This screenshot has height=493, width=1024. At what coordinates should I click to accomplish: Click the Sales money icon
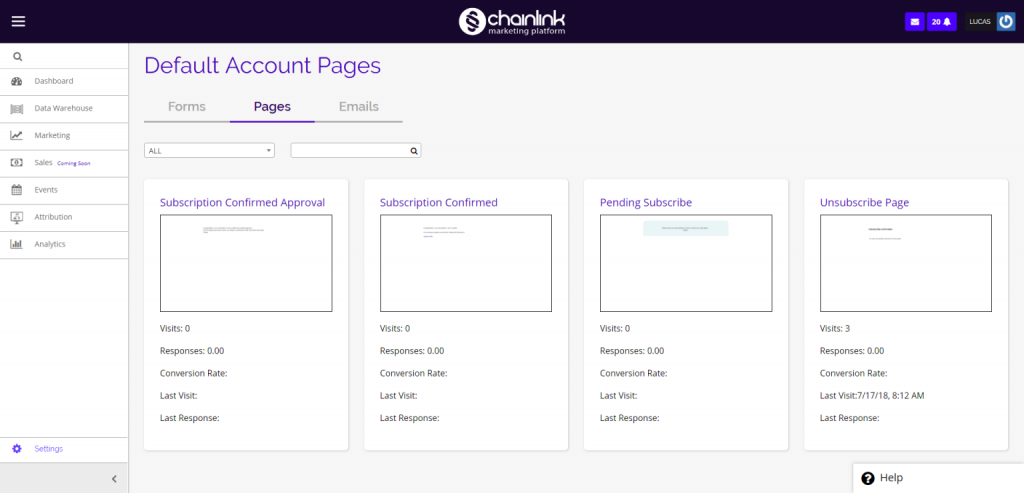(17, 163)
